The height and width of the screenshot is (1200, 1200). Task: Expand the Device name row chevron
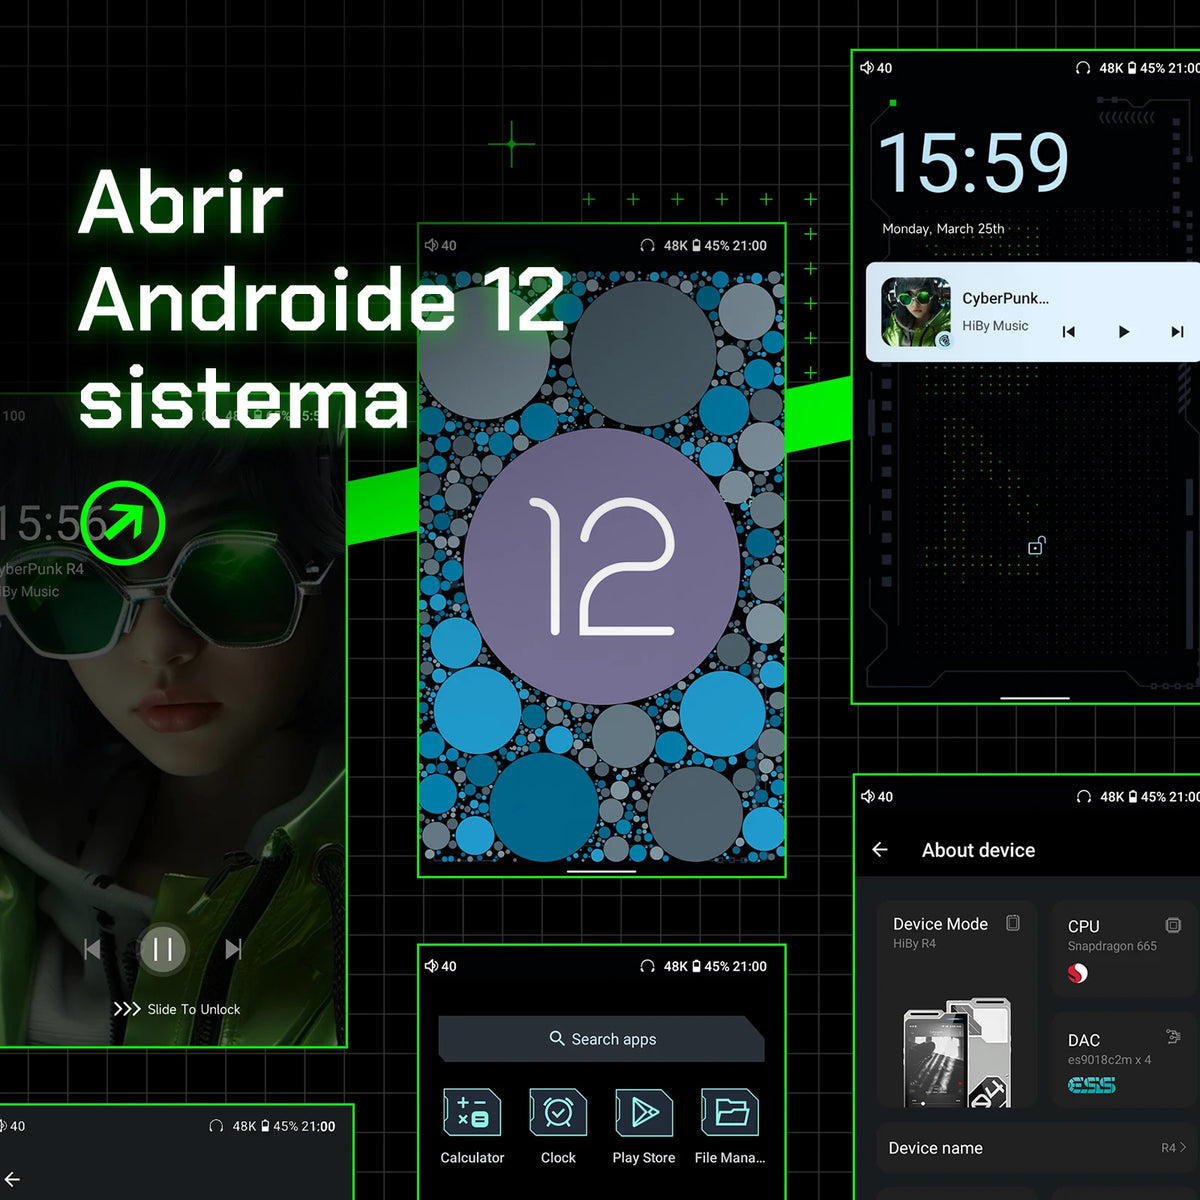[x=1183, y=1148]
